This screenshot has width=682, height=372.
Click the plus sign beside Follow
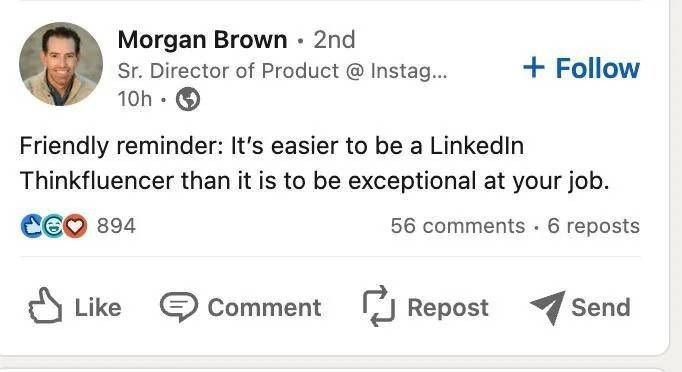coord(534,68)
